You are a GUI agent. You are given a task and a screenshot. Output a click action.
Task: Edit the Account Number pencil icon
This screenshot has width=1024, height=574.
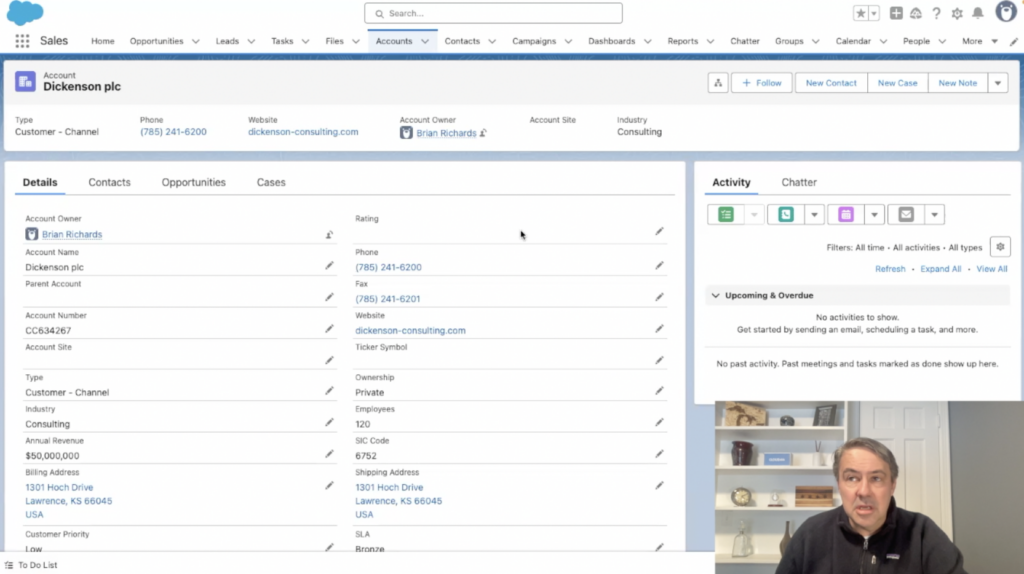[329, 328]
